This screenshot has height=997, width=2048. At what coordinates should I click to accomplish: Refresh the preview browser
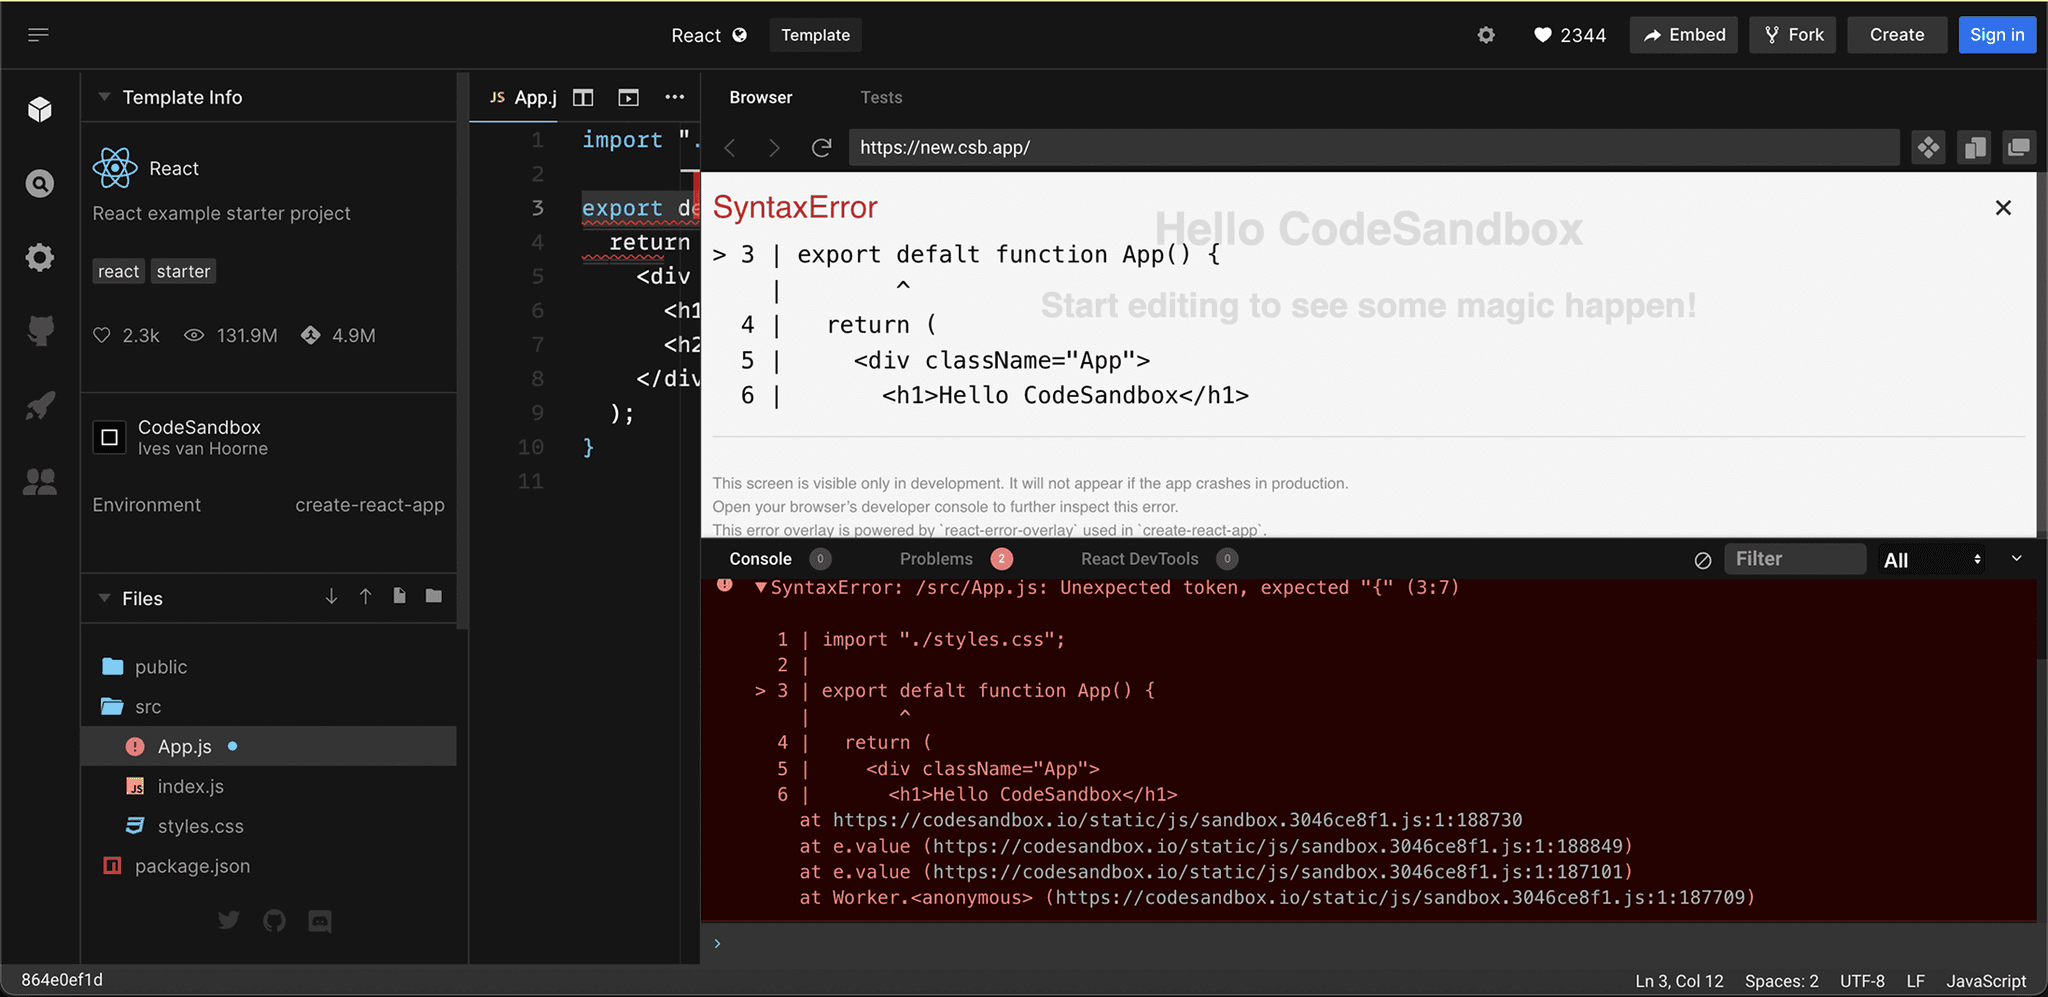(821, 148)
